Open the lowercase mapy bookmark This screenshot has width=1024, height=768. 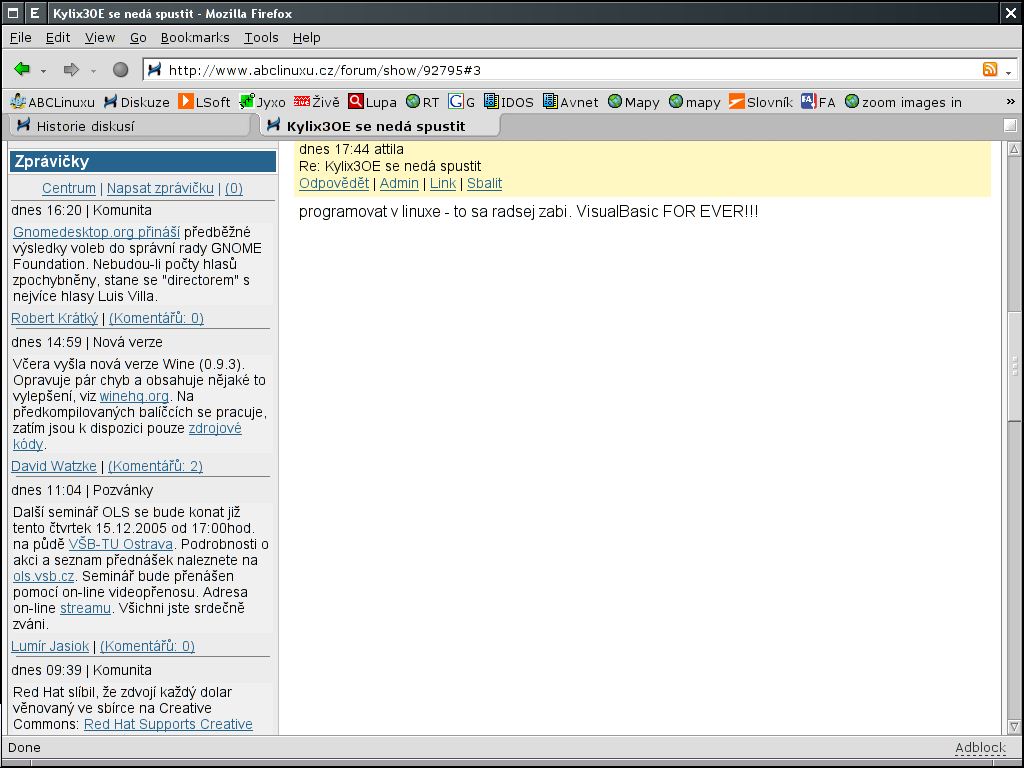point(695,102)
